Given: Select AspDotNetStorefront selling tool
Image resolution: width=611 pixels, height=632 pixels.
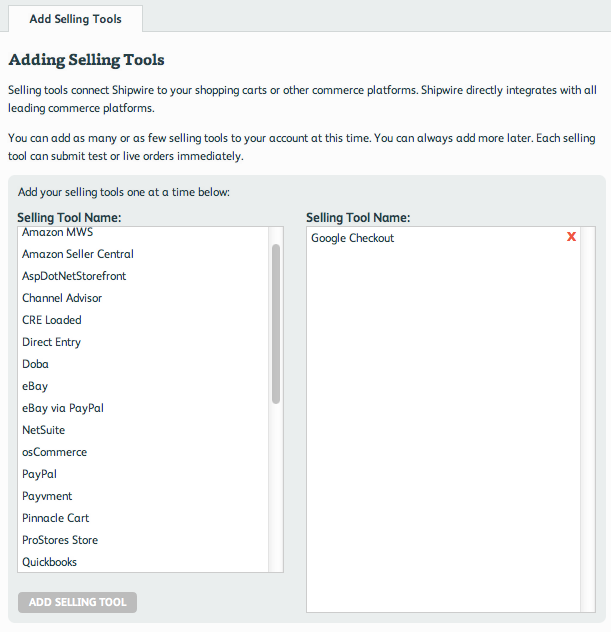Looking at the screenshot, I should coord(74,276).
